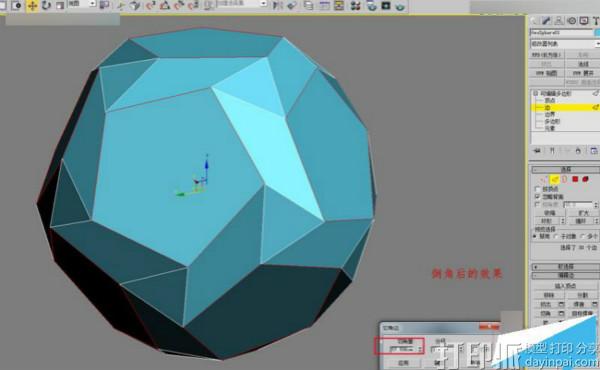600x370 pixels.
Task: Open the reference coordinate system dropdown
Action: [x=82, y=4]
